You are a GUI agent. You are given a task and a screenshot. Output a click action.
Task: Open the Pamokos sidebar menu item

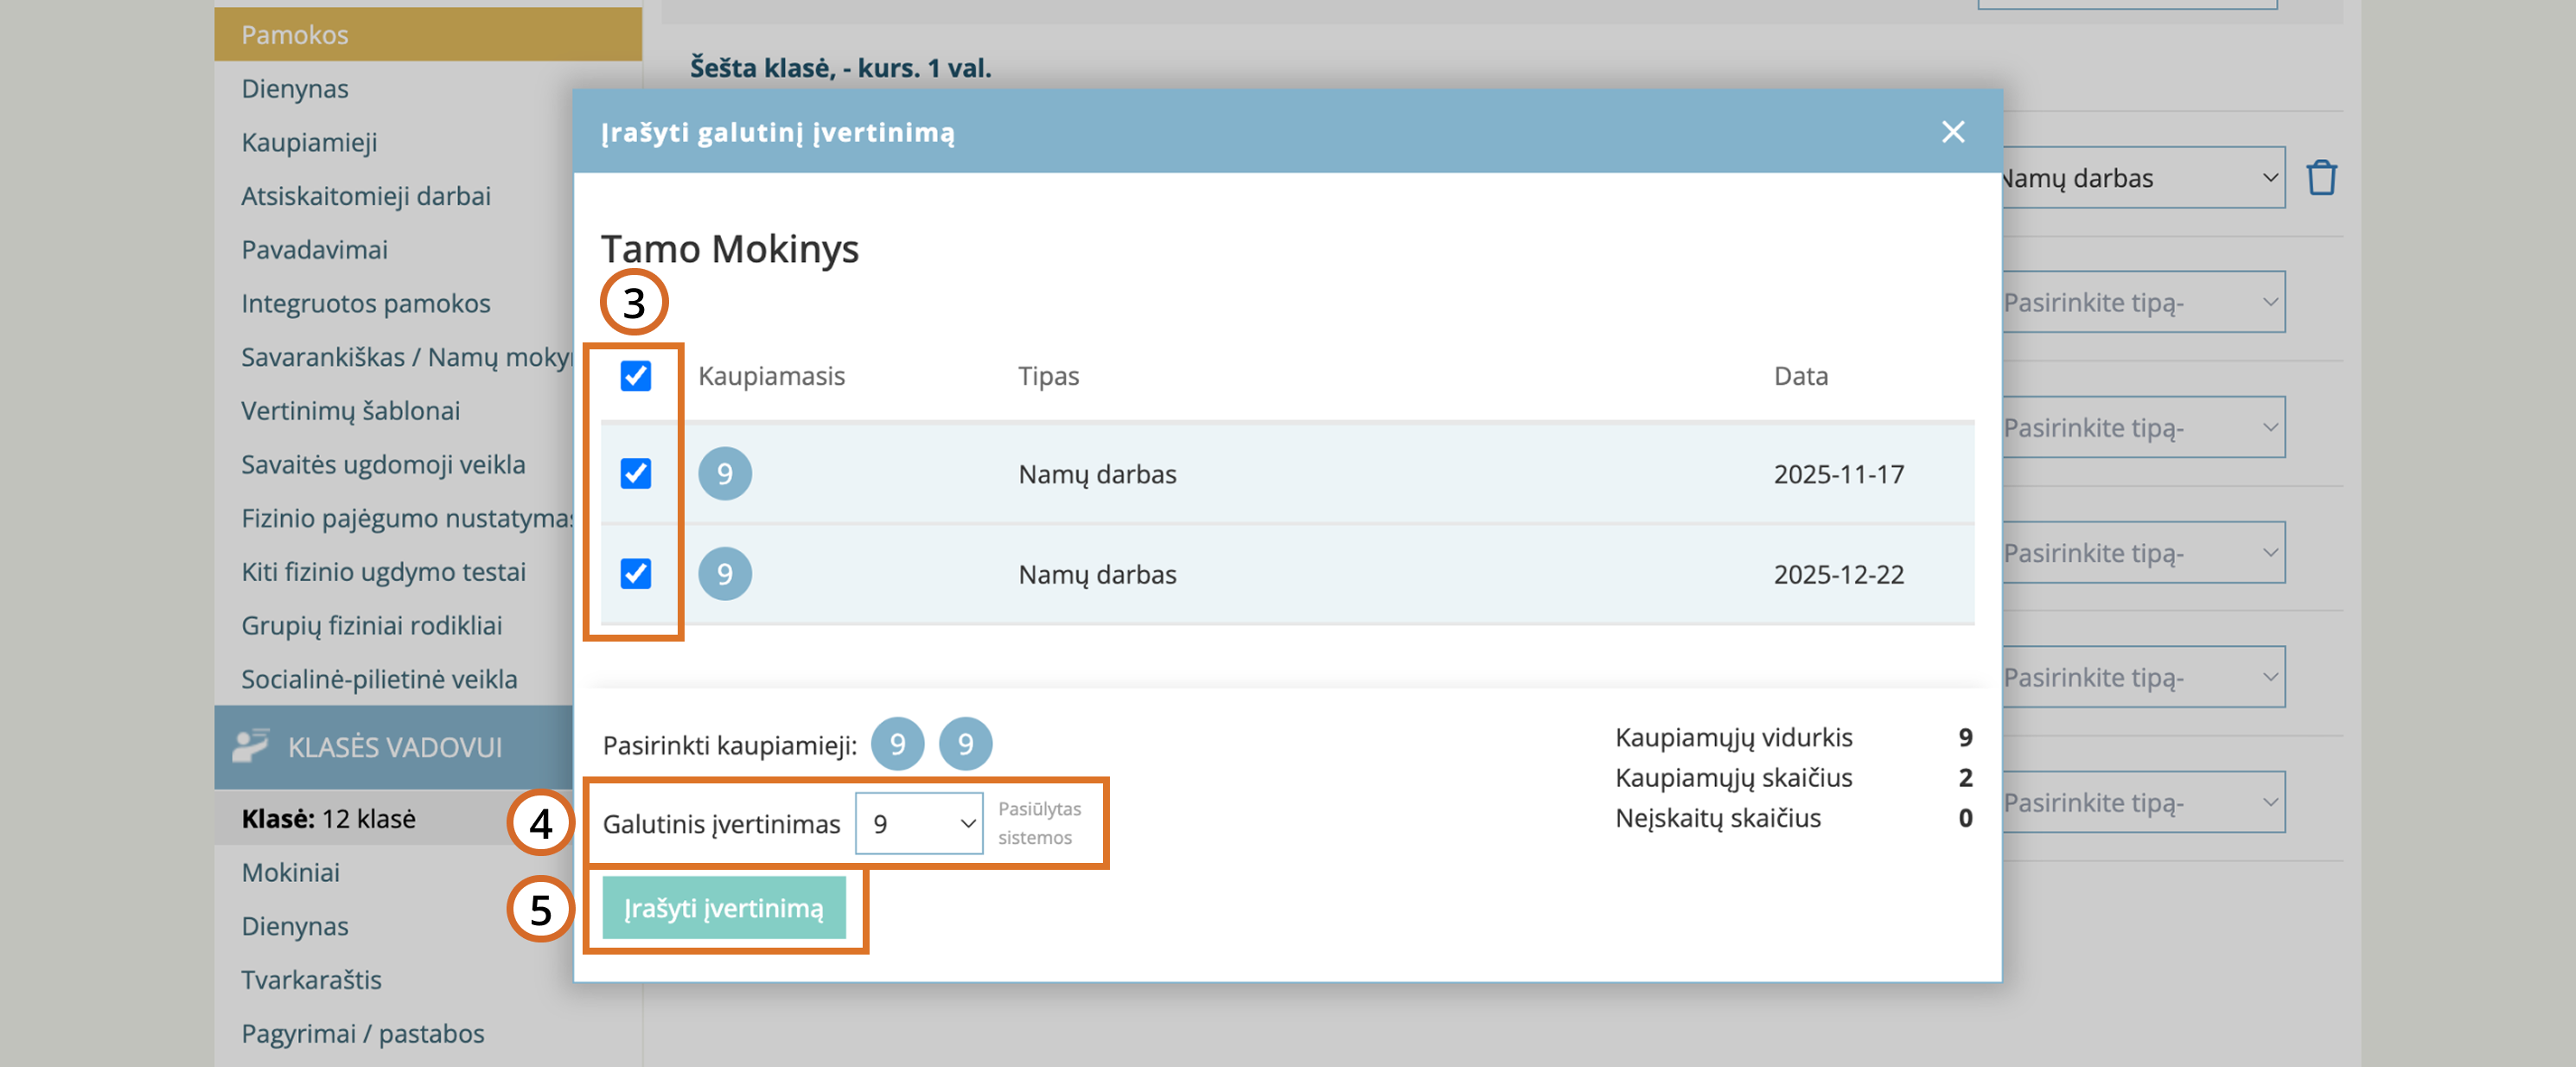(295, 35)
